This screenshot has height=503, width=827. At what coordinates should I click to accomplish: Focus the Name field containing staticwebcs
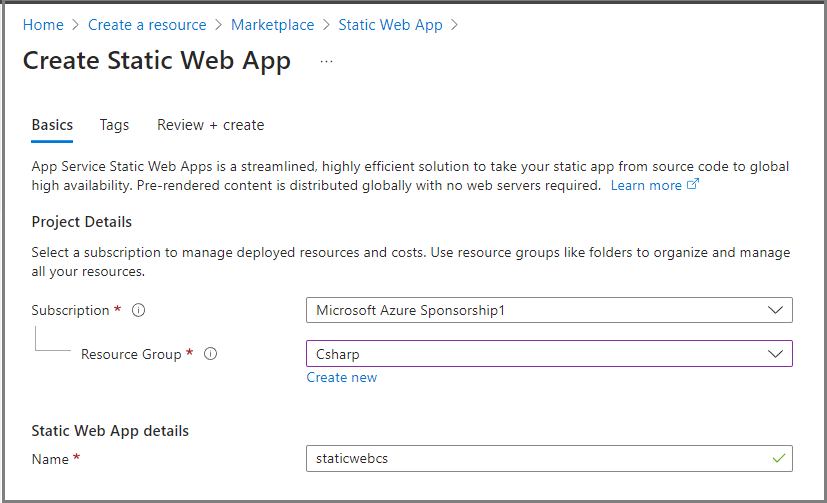point(549,459)
